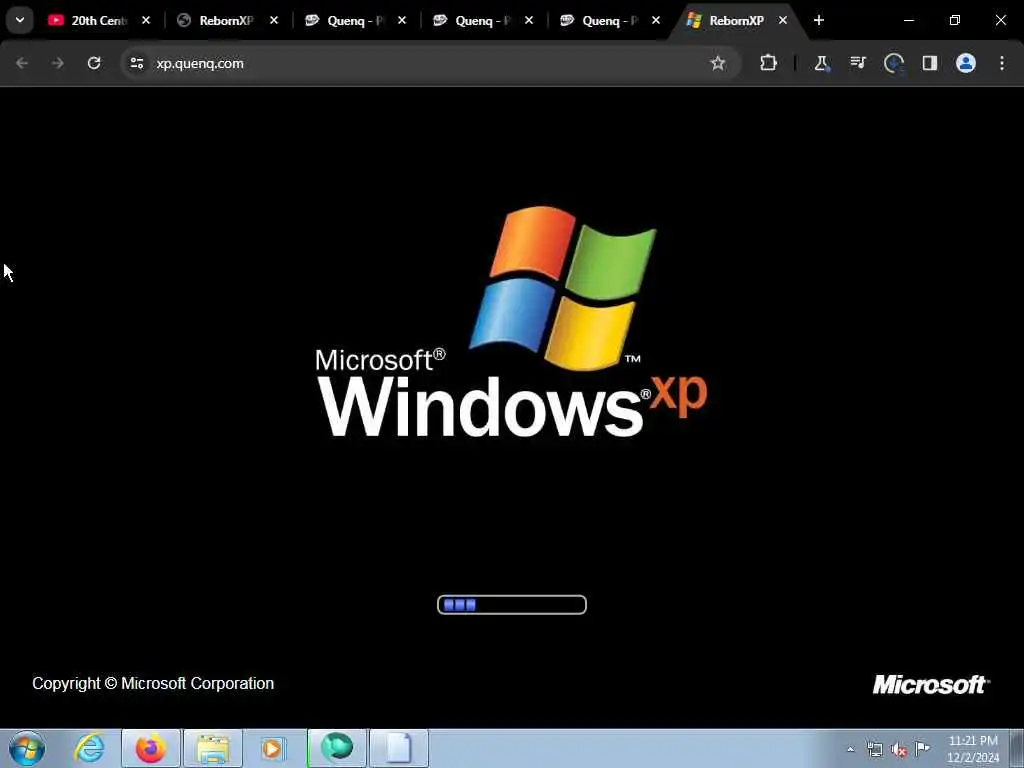Open the media controls icon
The height and width of the screenshot is (768, 1024).
coord(858,63)
